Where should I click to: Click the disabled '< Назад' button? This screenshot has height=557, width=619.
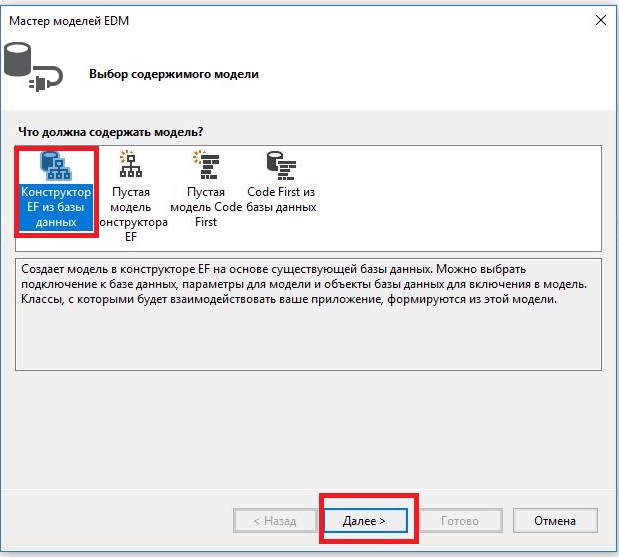tap(274, 521)
